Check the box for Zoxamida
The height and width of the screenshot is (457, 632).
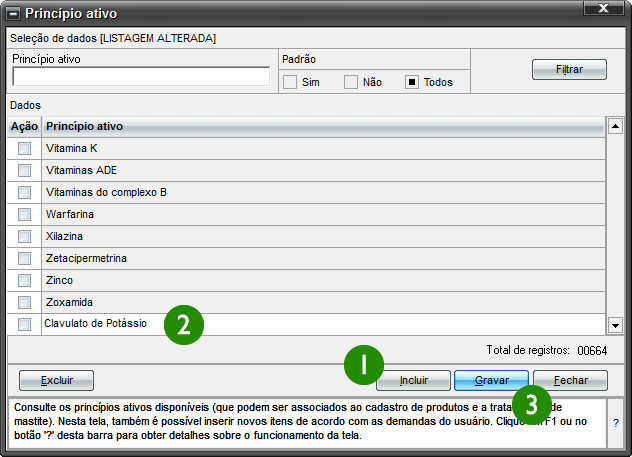click(x=24, y=302)
